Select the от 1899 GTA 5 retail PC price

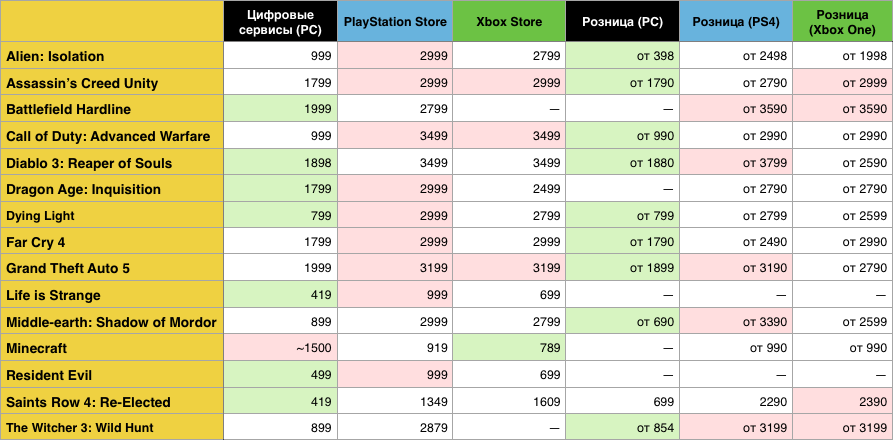622,269
